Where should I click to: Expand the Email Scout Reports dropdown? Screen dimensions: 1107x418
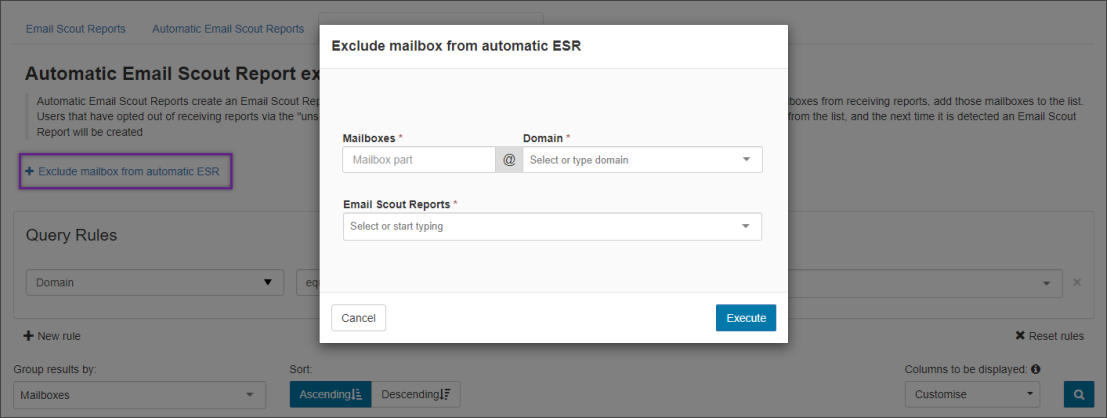[x=552, y=227]
